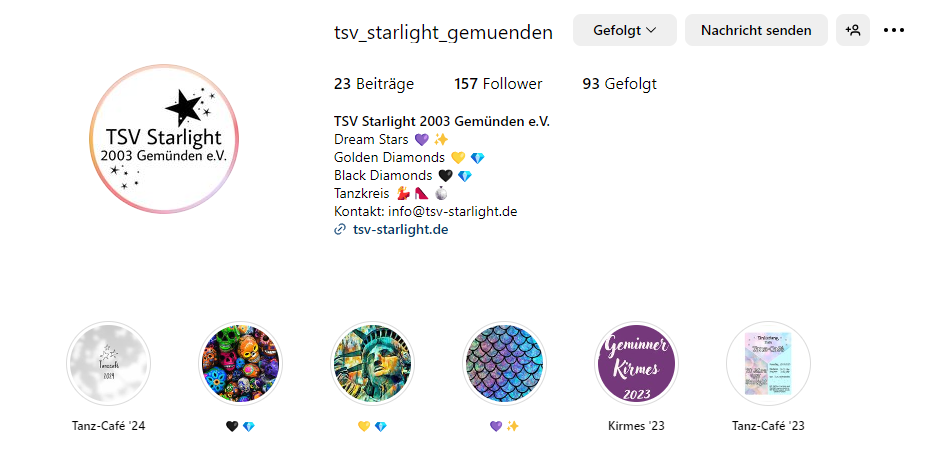This screenshot has width=943, height=460.
Task: Expand the Gefolgt dropdown button
Action: 625,30
